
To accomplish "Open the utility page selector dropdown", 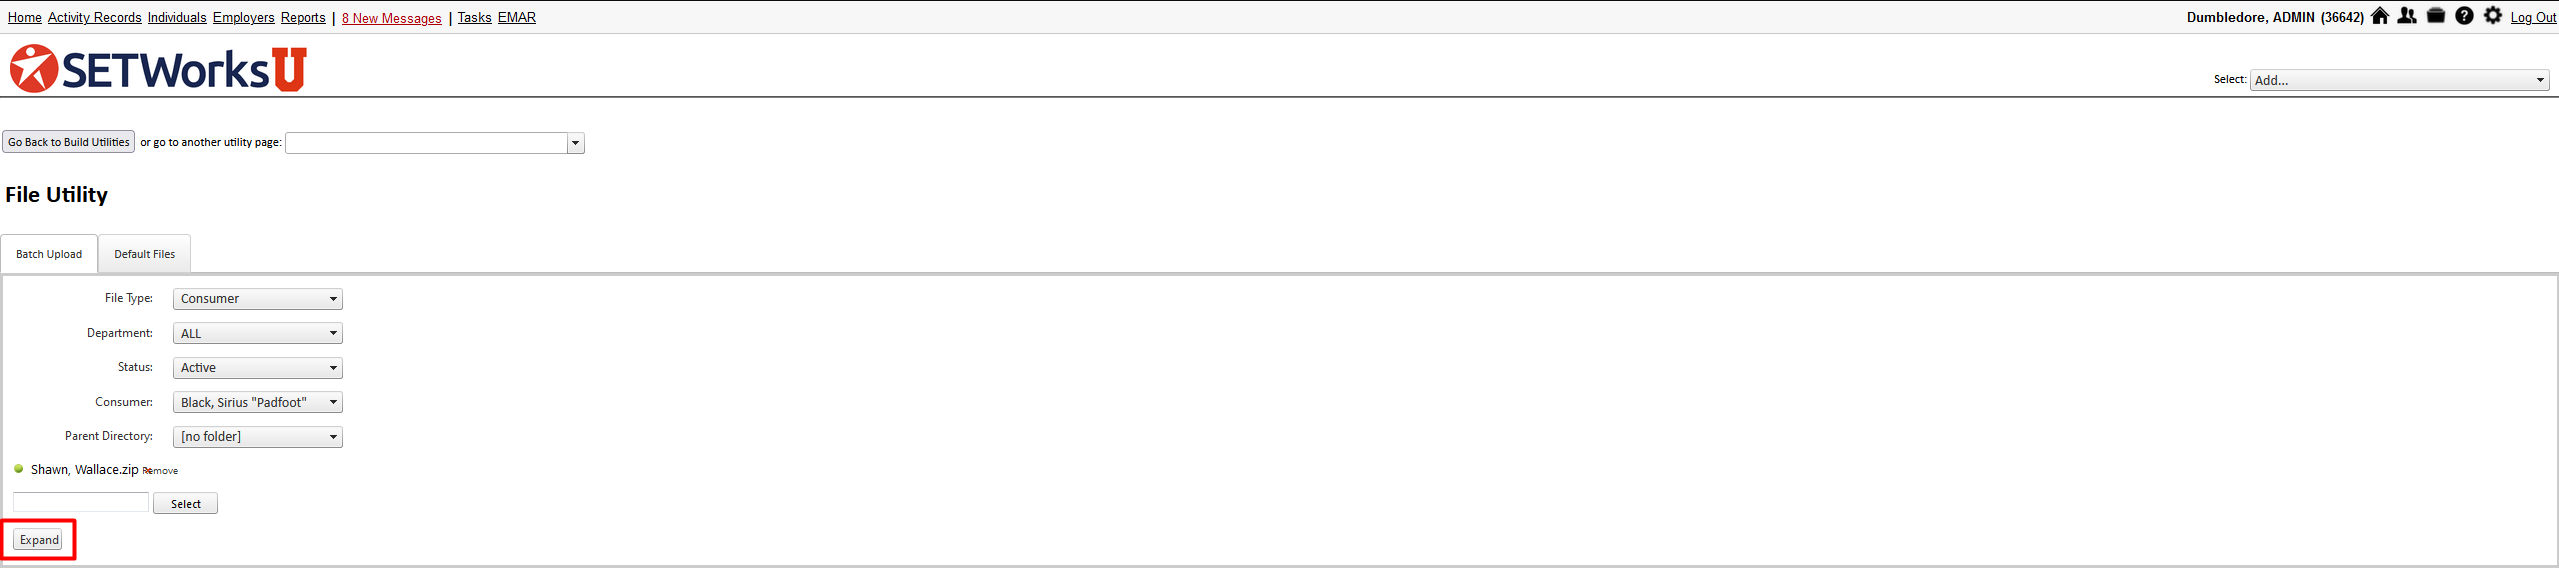I will [435, 143].
